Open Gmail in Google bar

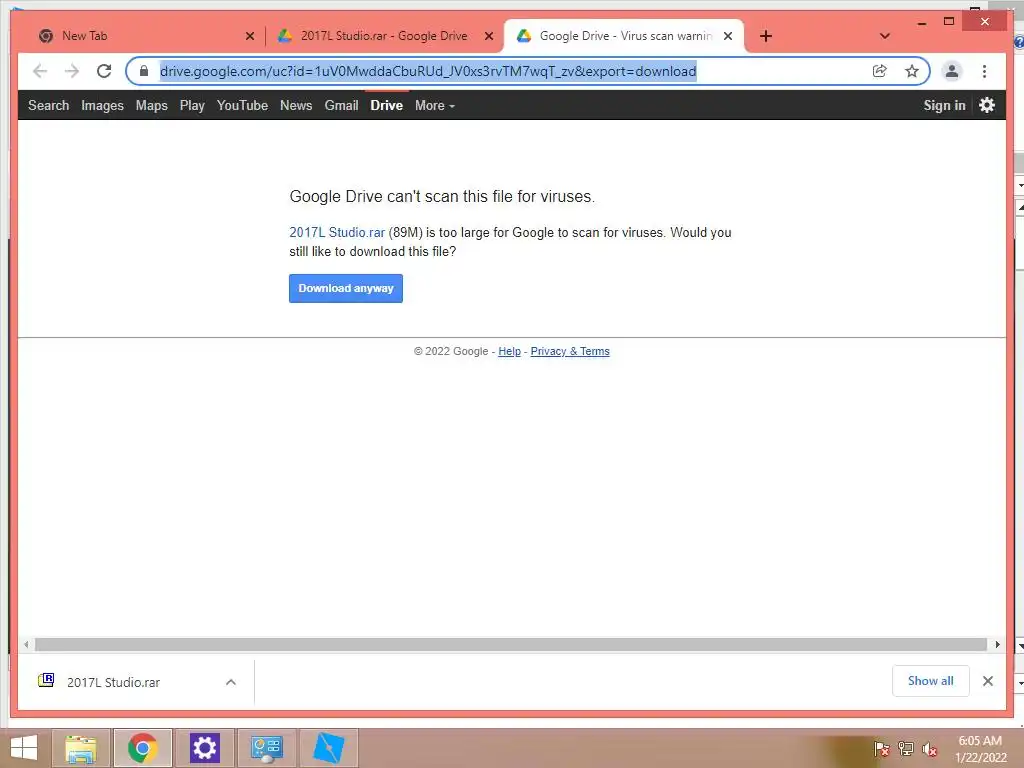tap(342, 105)
